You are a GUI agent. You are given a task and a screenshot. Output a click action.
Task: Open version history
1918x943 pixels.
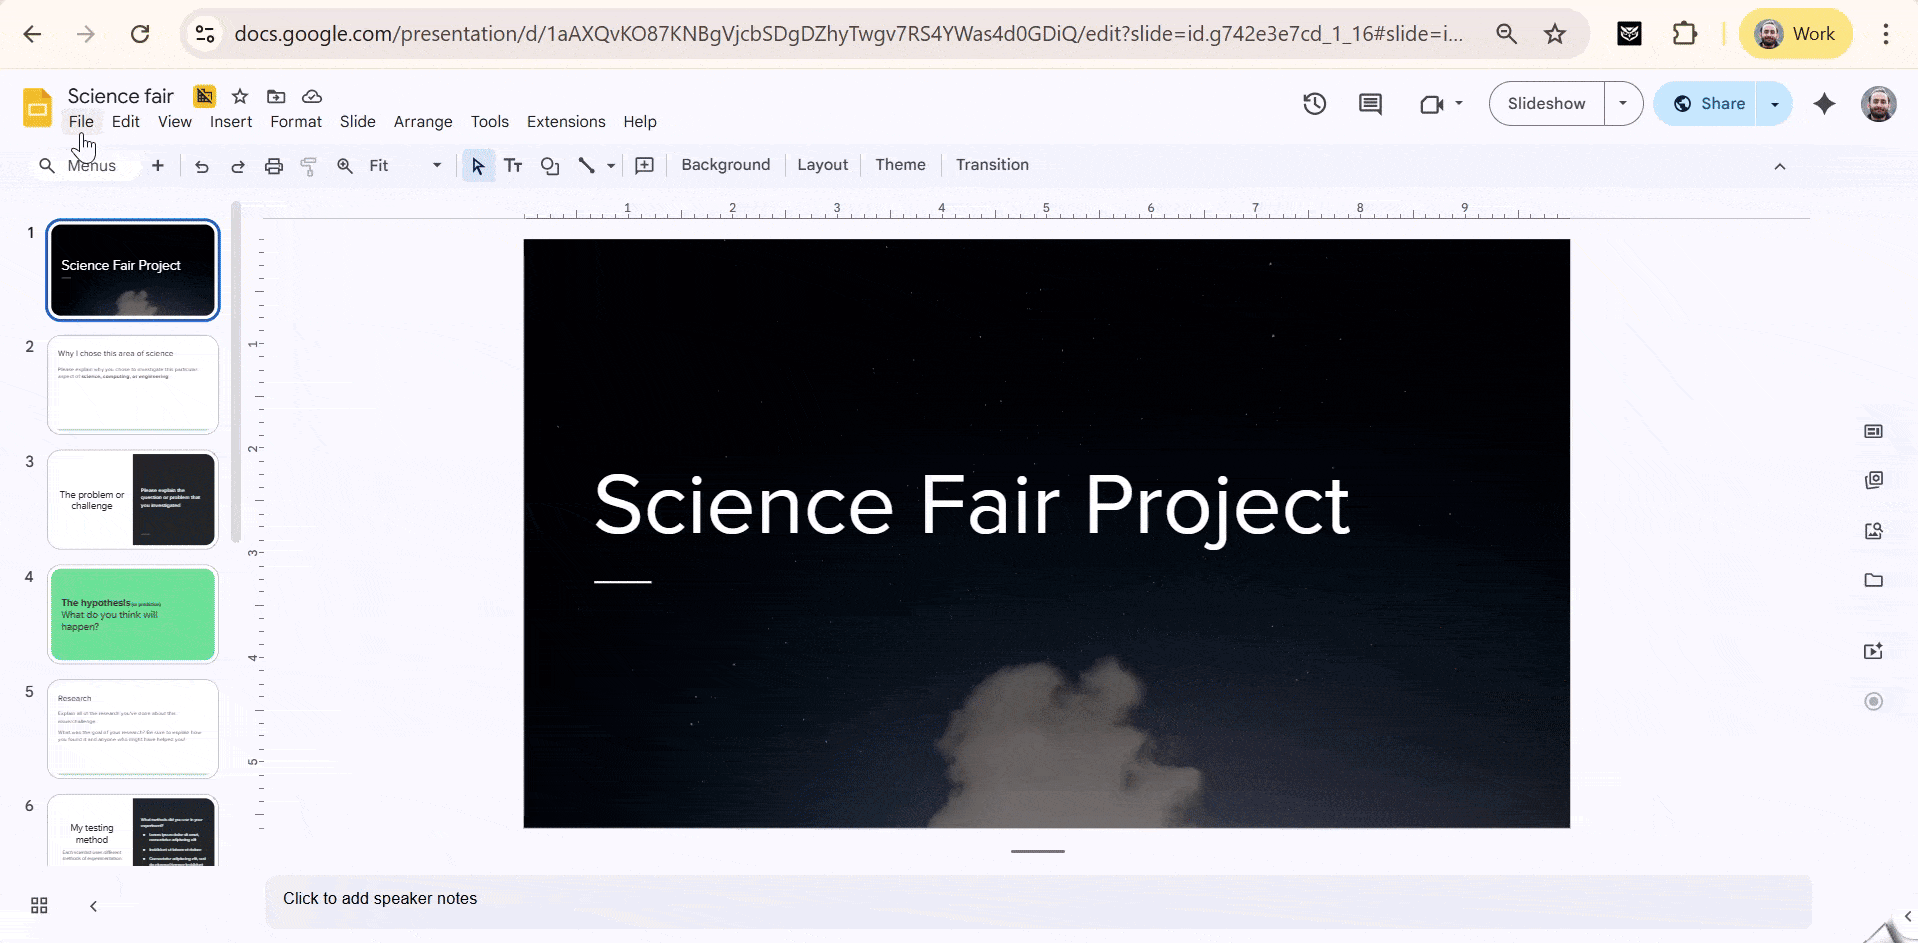pos(1313,103)
